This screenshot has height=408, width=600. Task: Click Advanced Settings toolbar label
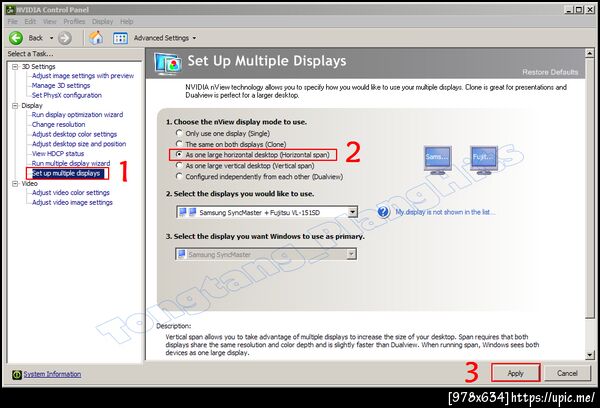pos(161,38)
